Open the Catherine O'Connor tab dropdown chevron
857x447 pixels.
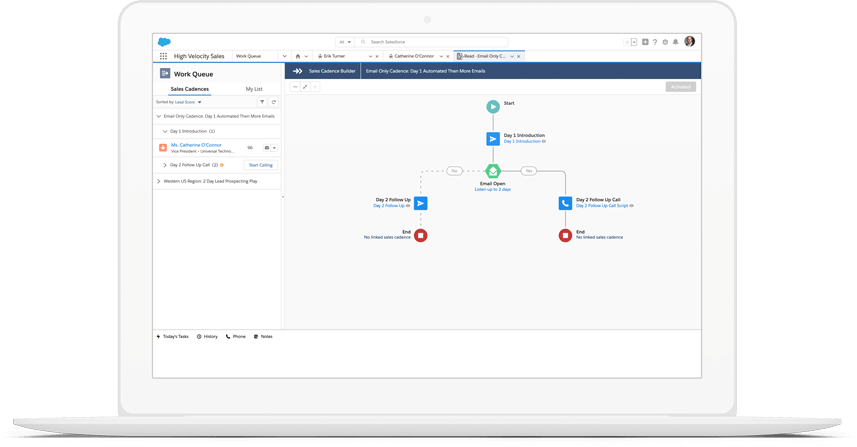441,56
